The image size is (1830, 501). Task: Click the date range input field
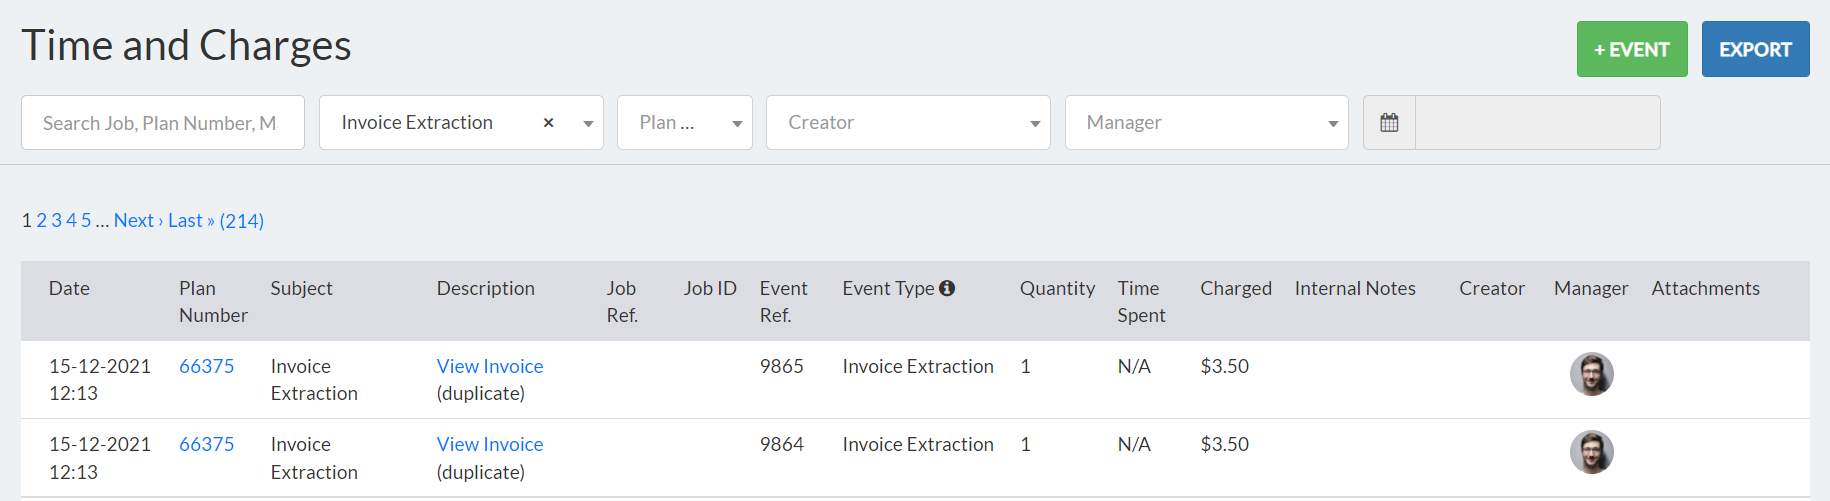point(1537,123)
